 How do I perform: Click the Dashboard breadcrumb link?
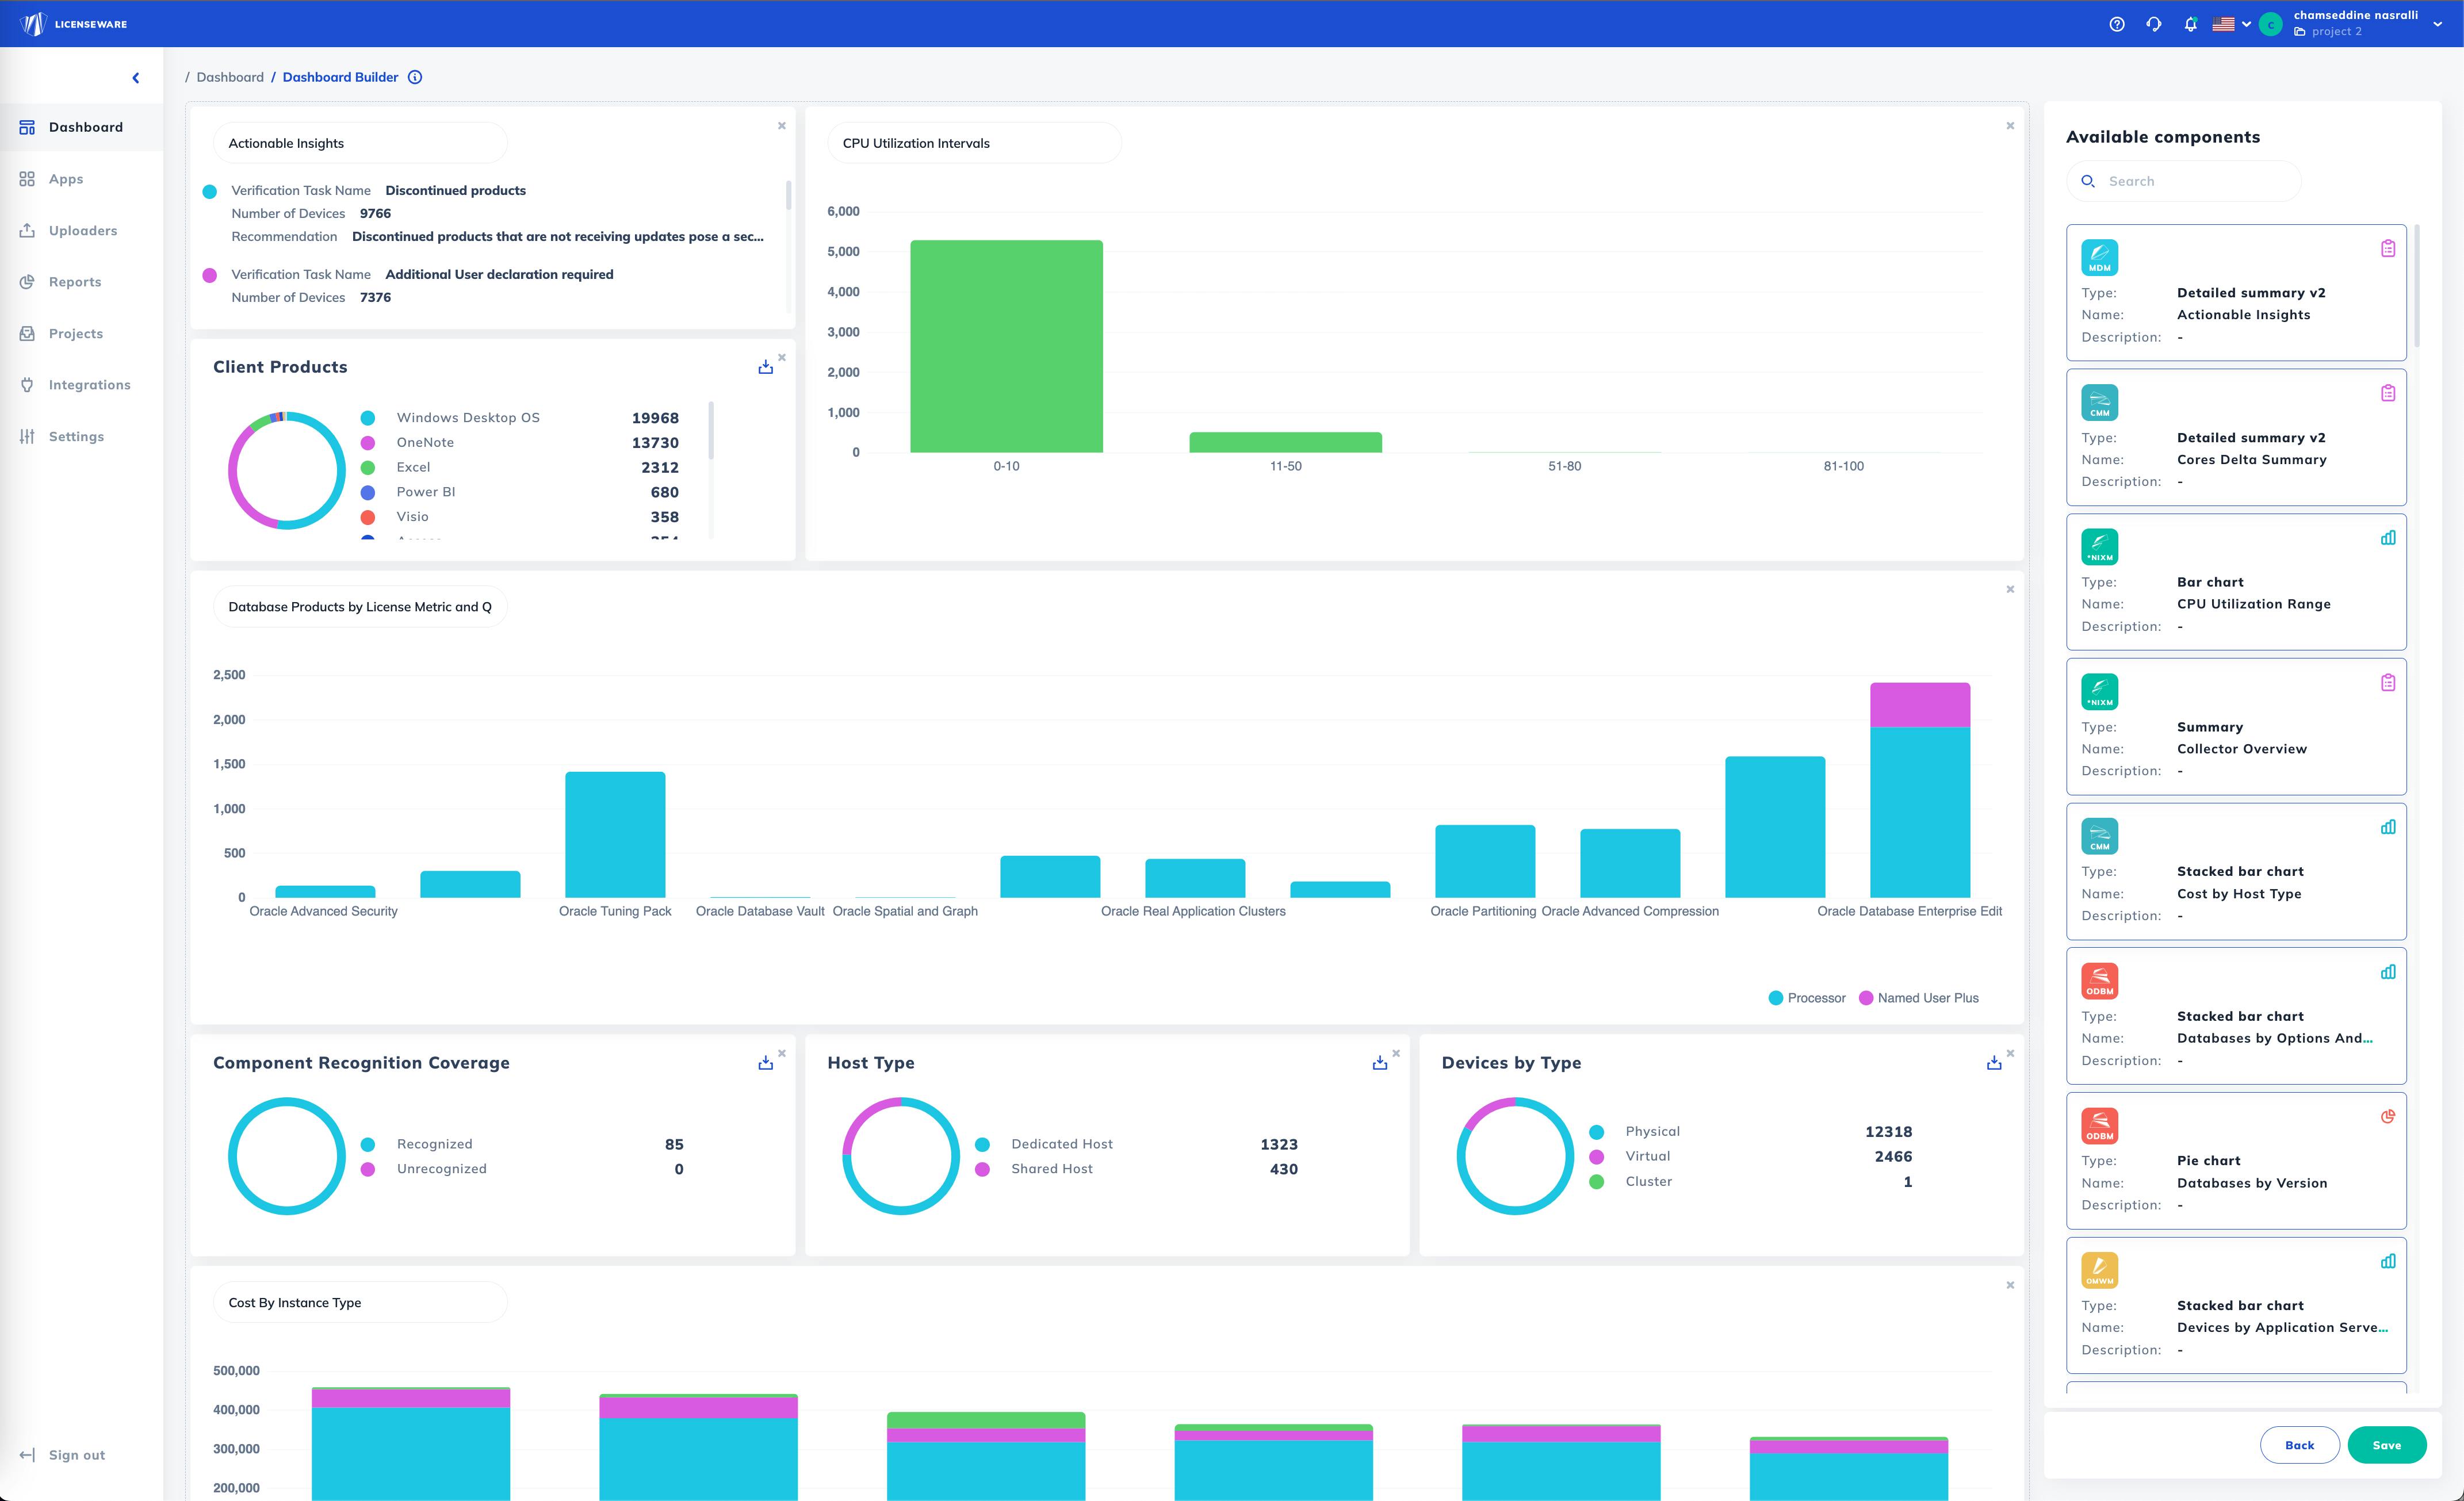click(230, 77)
